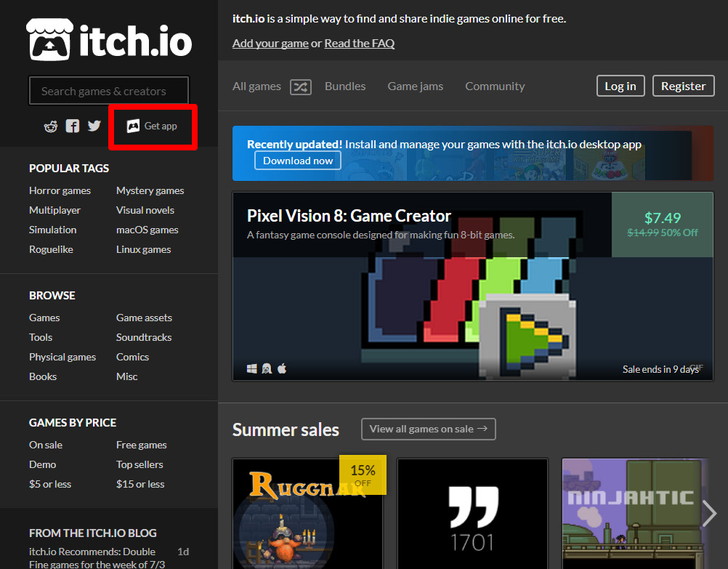Filter by Top sellers
The width and height of the screenshot is (728, 569).
(x=140, y=465)
